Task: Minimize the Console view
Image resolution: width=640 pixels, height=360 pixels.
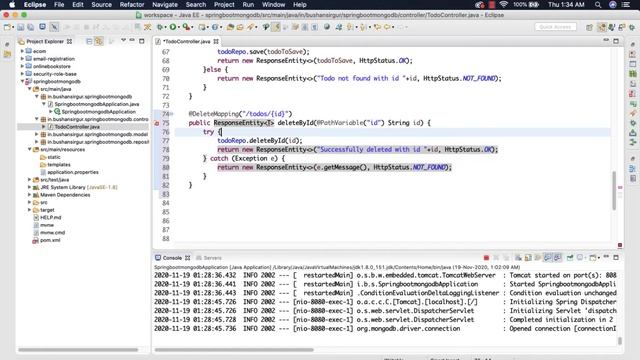Action: pos(606,257)
